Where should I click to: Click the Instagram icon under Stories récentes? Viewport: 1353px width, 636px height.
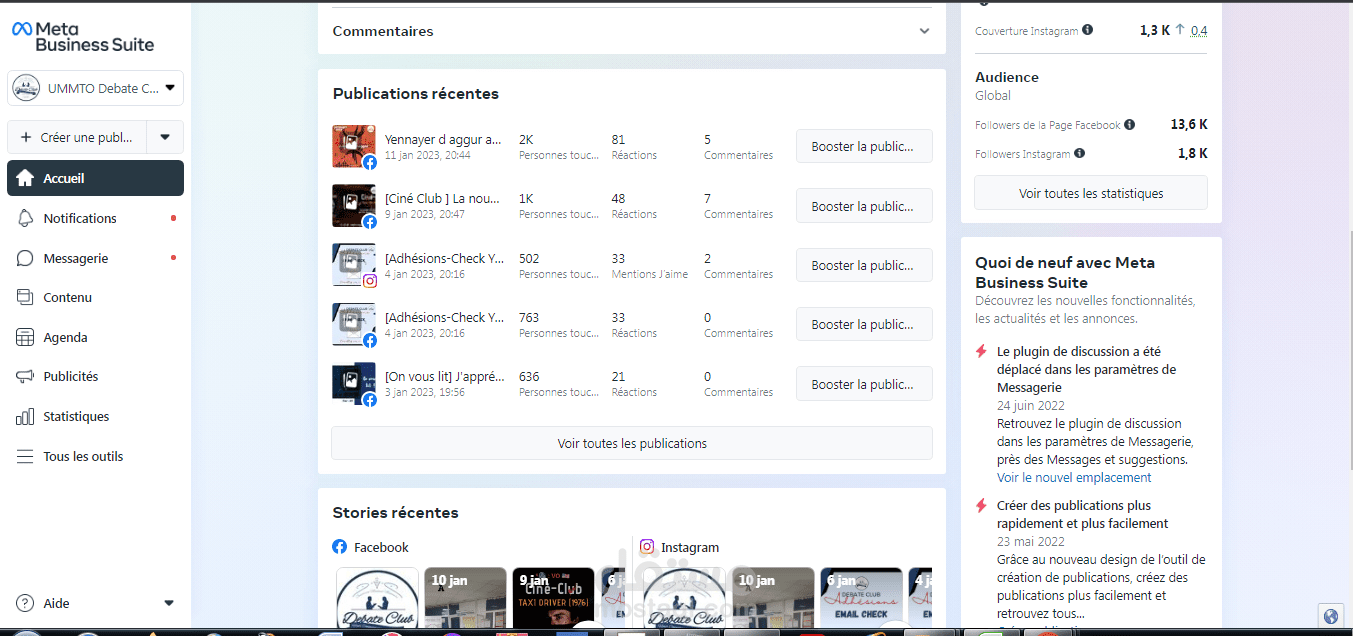[647, 547]
